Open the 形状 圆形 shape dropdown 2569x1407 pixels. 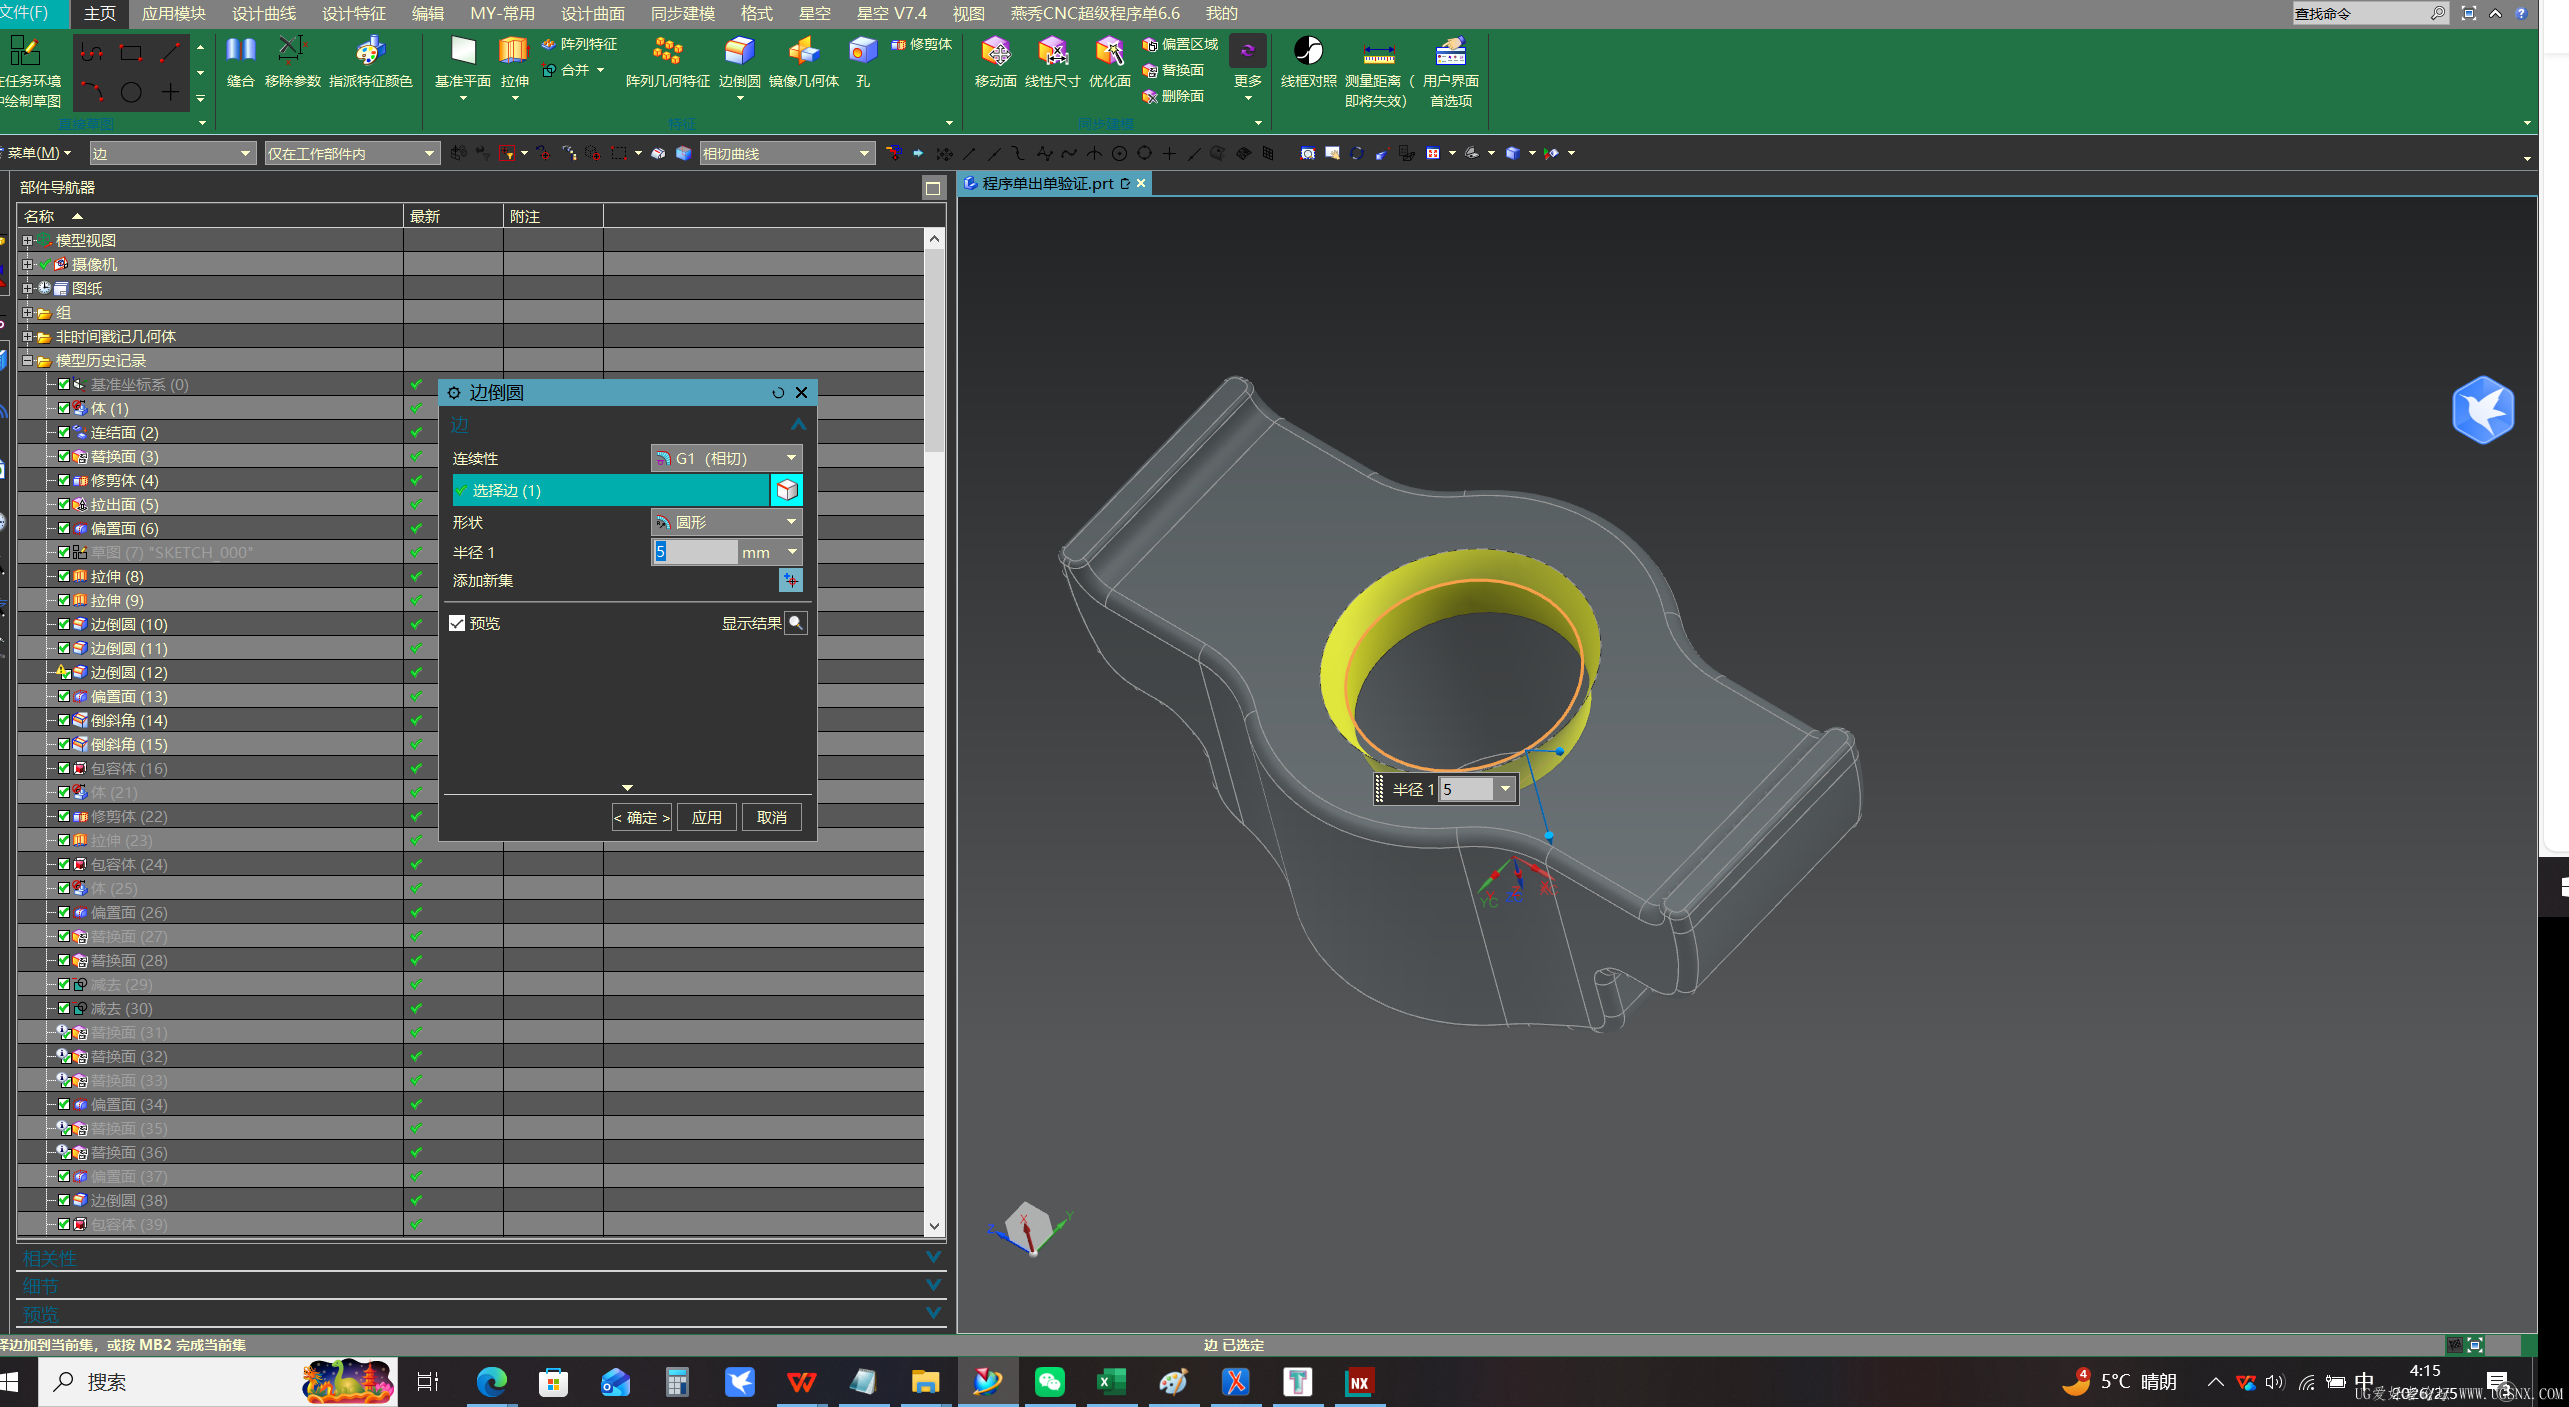tap(727, 522)
